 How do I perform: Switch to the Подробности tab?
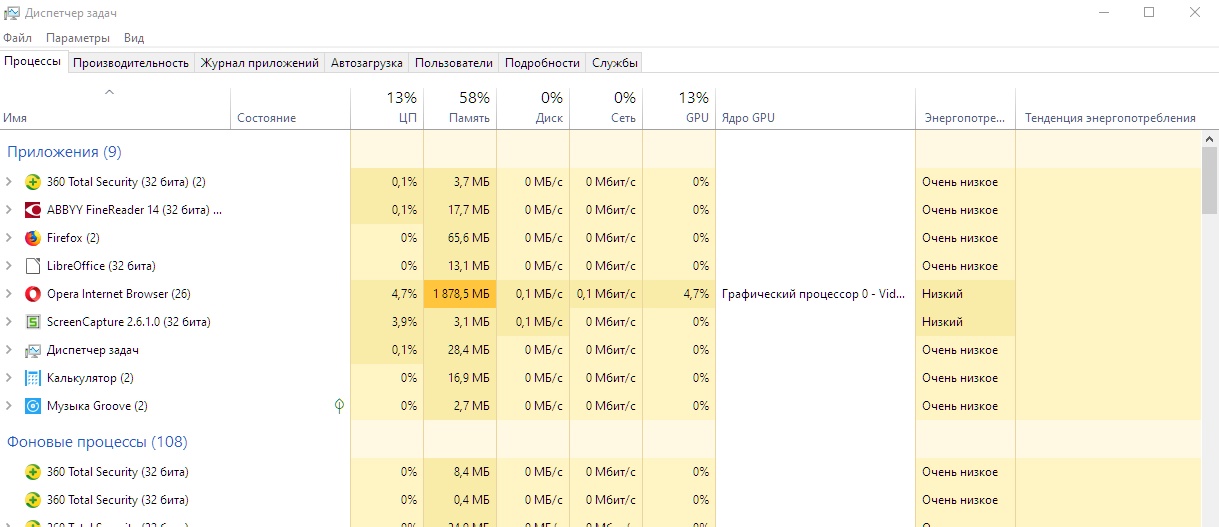click(542, 62)
